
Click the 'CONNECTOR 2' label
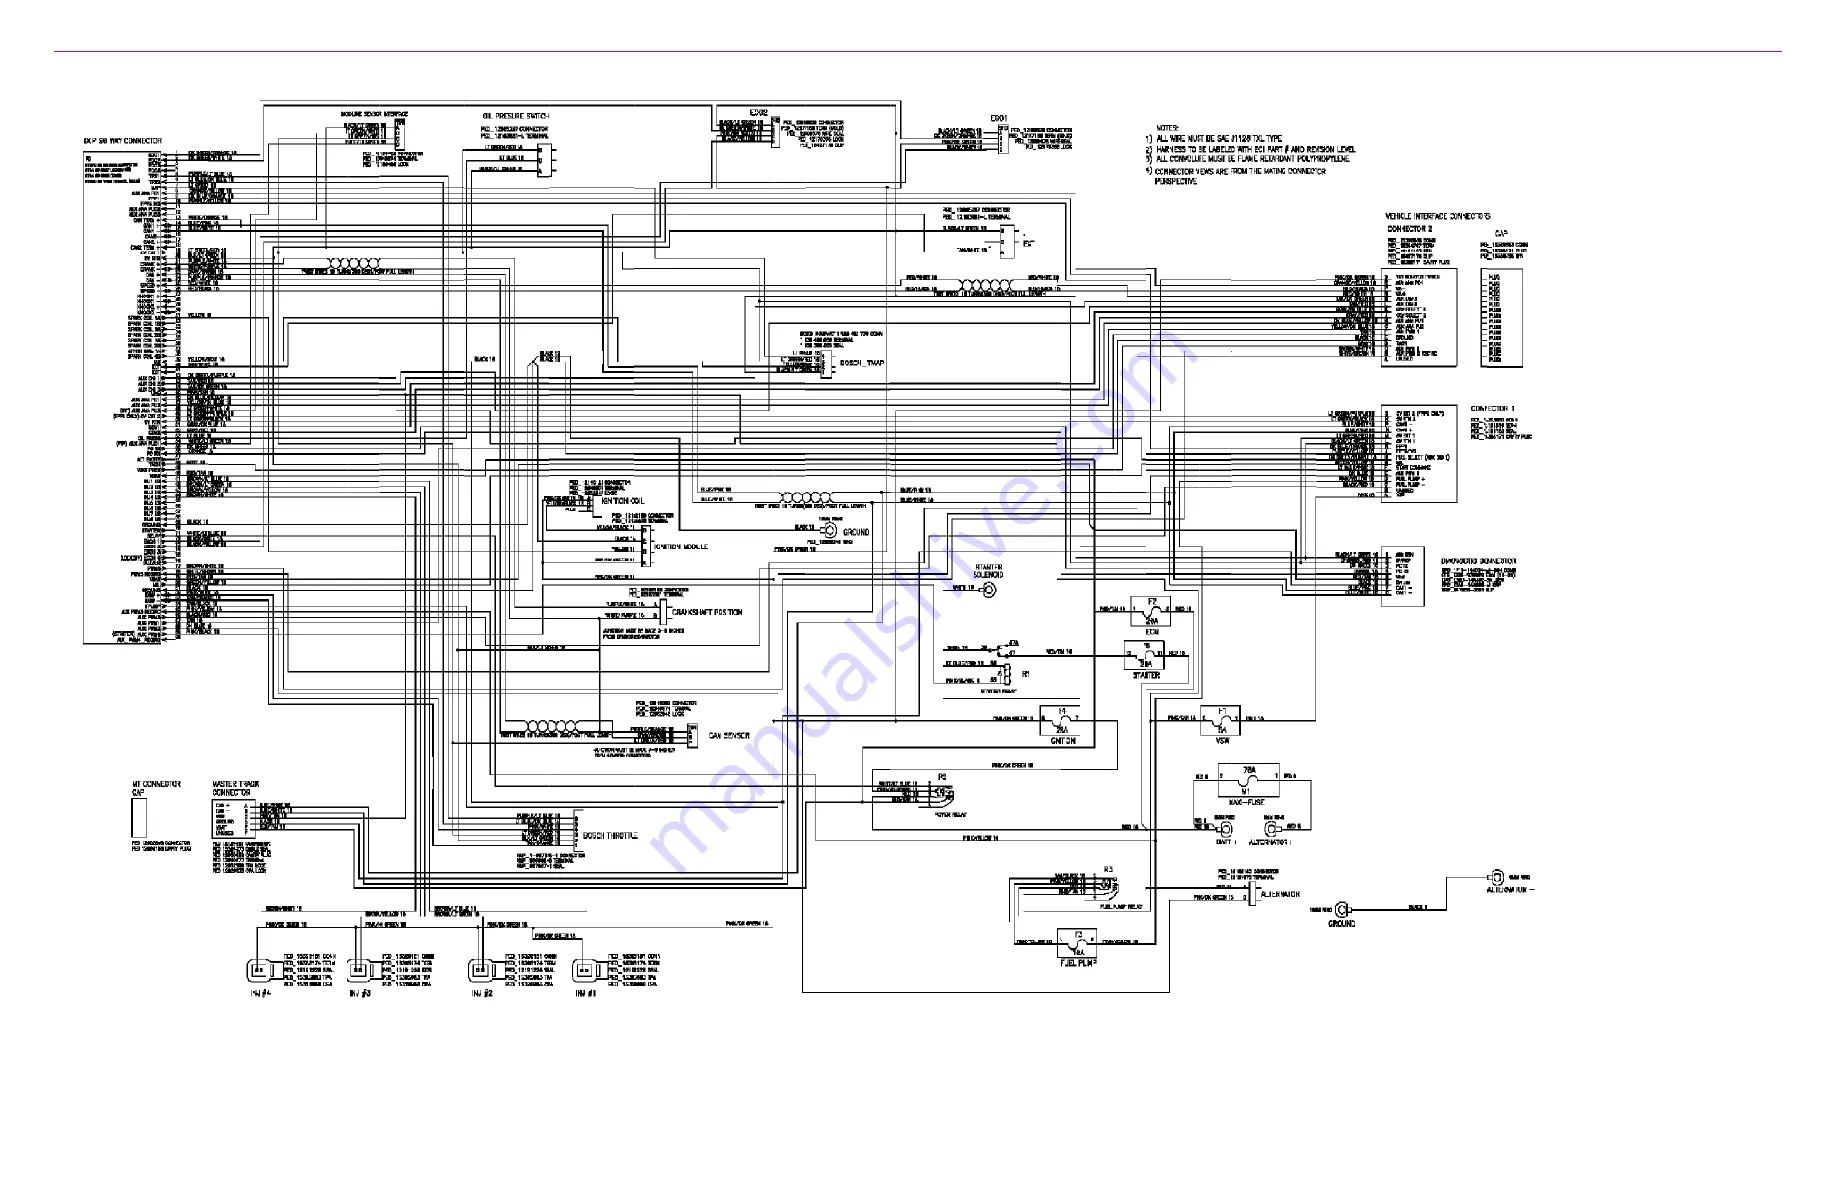coord(1410,229)
